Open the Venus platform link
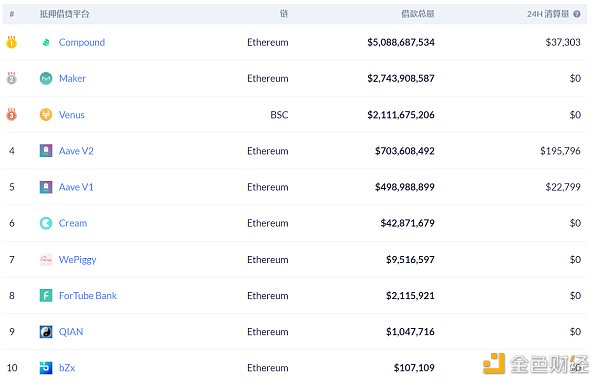Screen dimensions: 600x385 click(x=72, y=115)
